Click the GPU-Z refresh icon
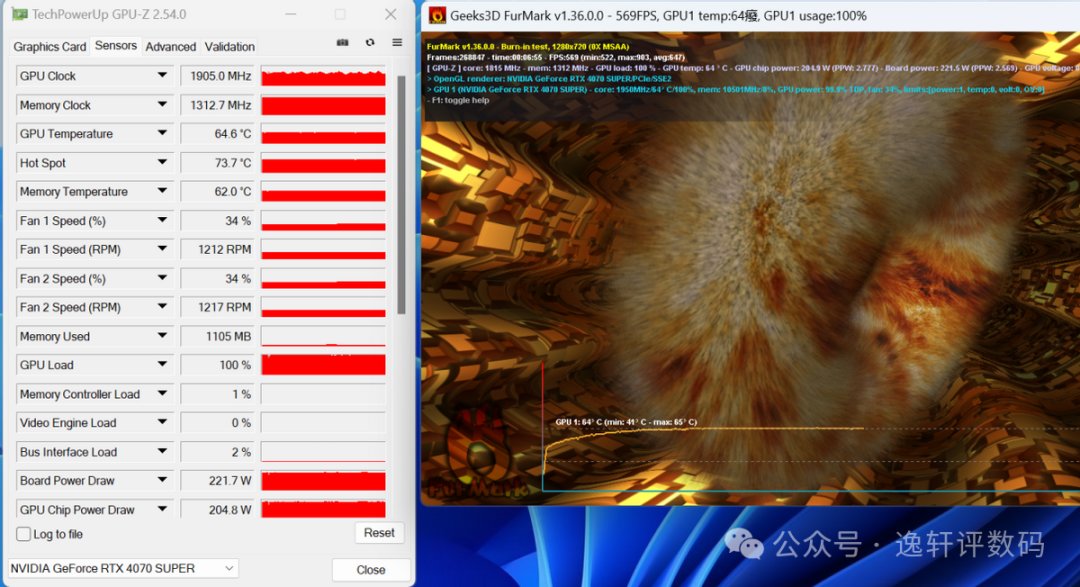 [x=370, y=43]
